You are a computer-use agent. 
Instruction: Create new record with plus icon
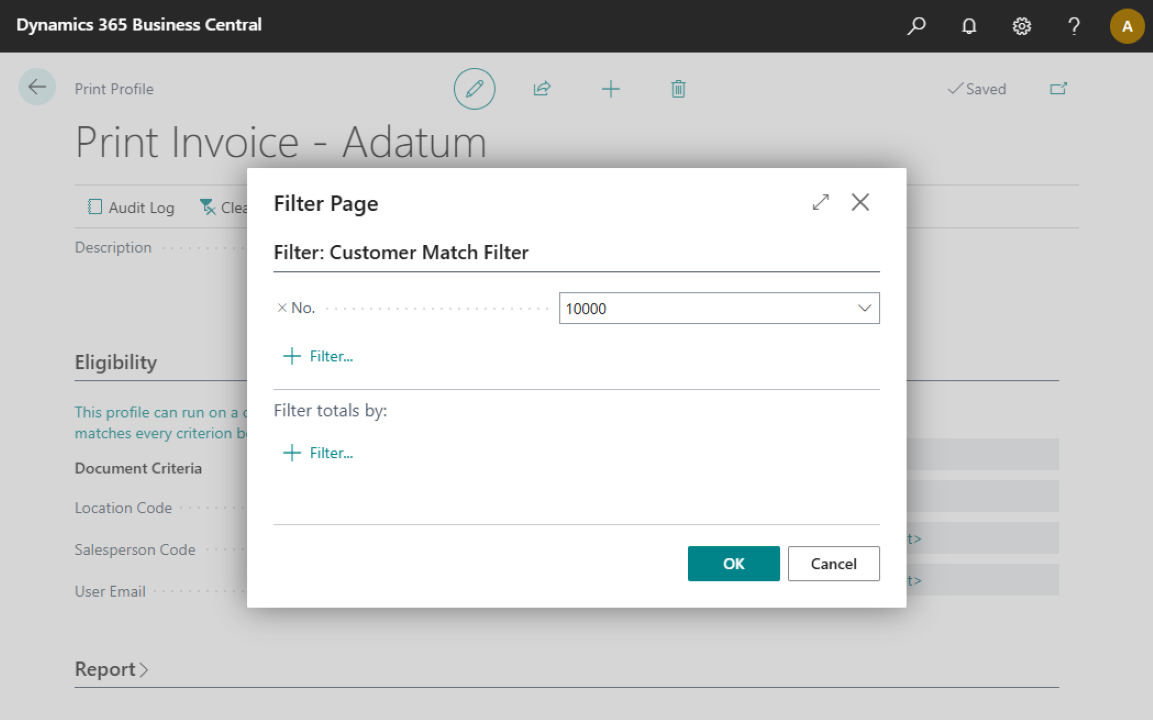coord(610,89)
